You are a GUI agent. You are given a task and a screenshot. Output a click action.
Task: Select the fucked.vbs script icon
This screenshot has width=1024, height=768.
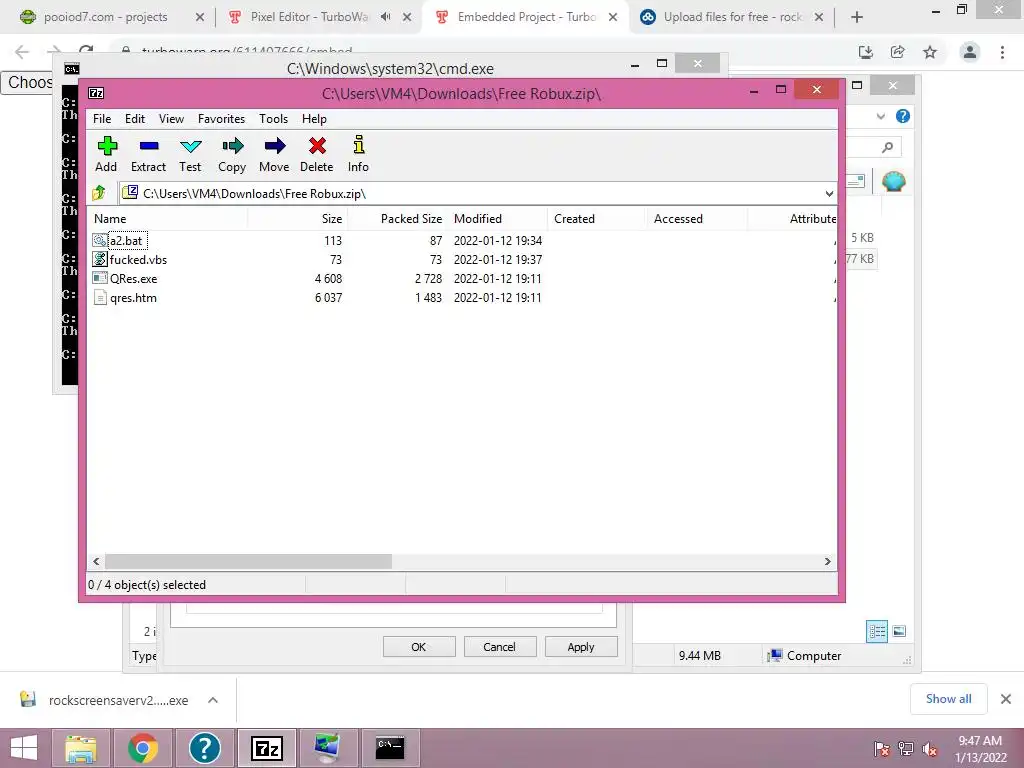[x=99, y=259]
